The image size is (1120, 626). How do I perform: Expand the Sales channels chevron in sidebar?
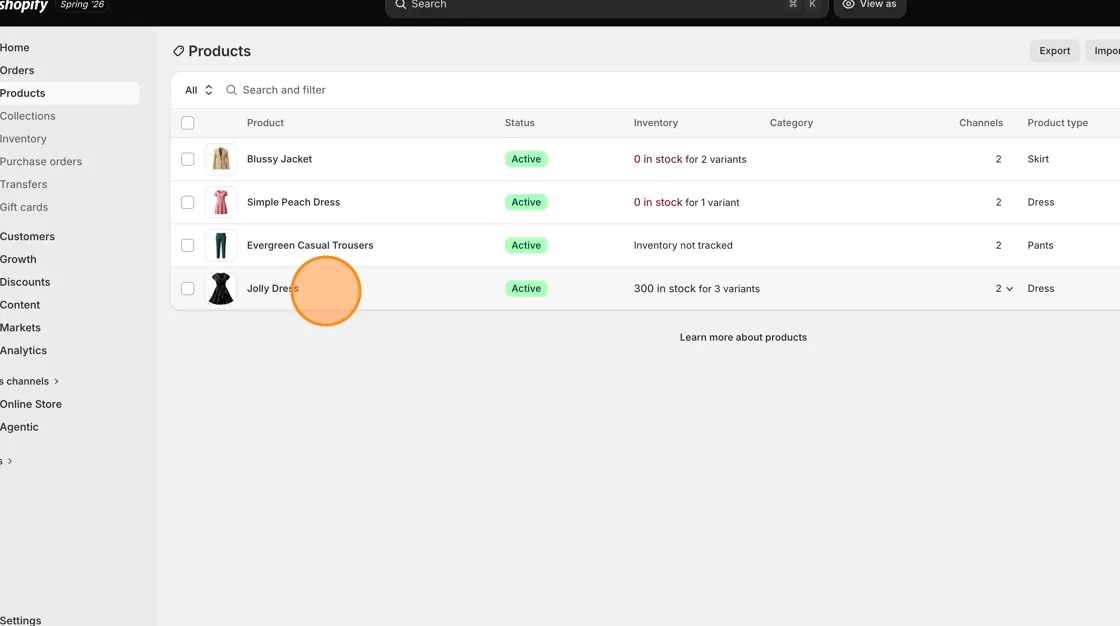pos(56,382)
